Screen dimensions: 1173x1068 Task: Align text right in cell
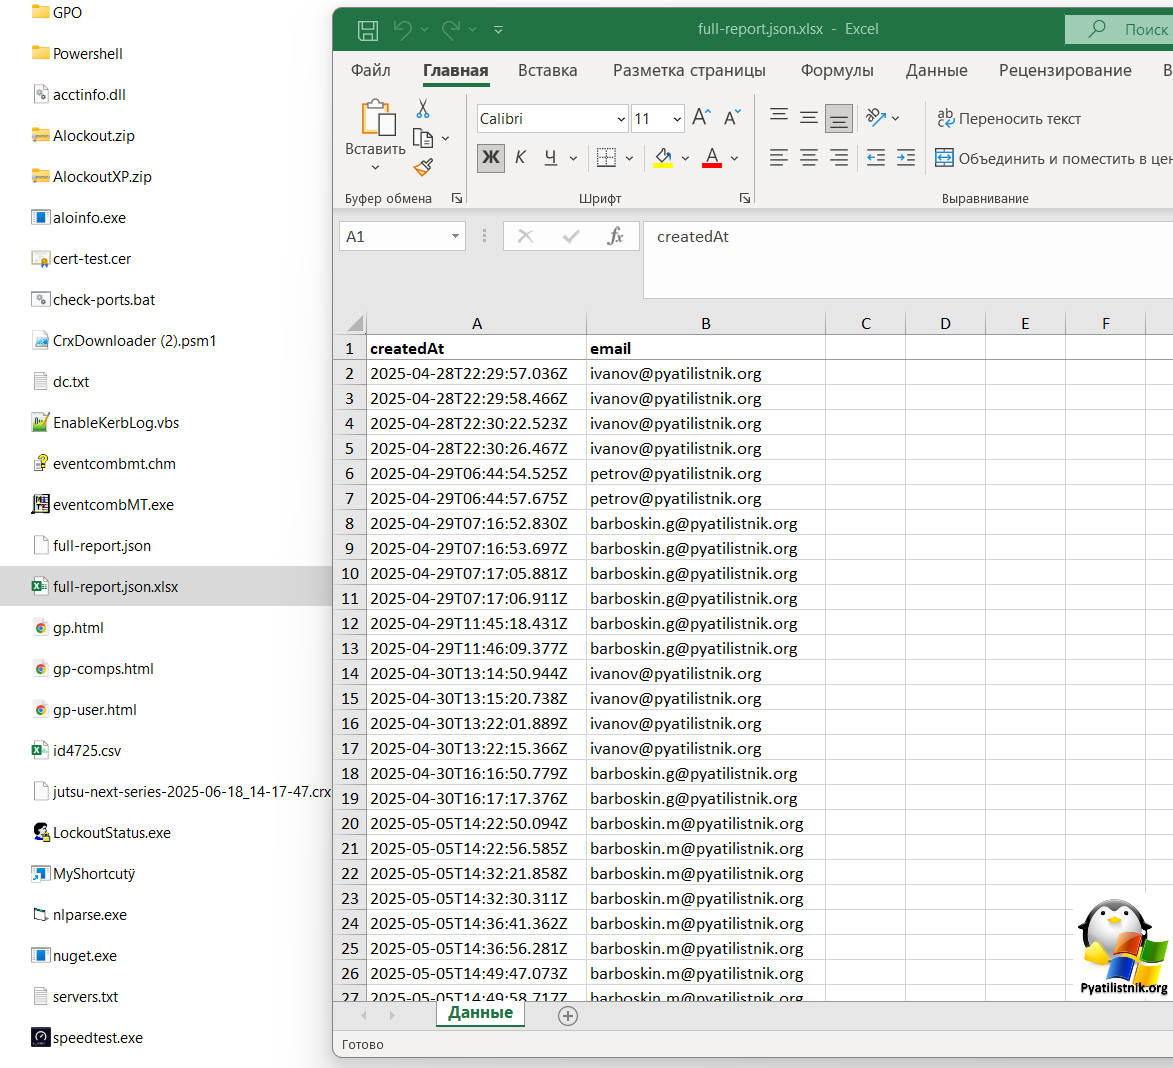click(x=839, y=157)
